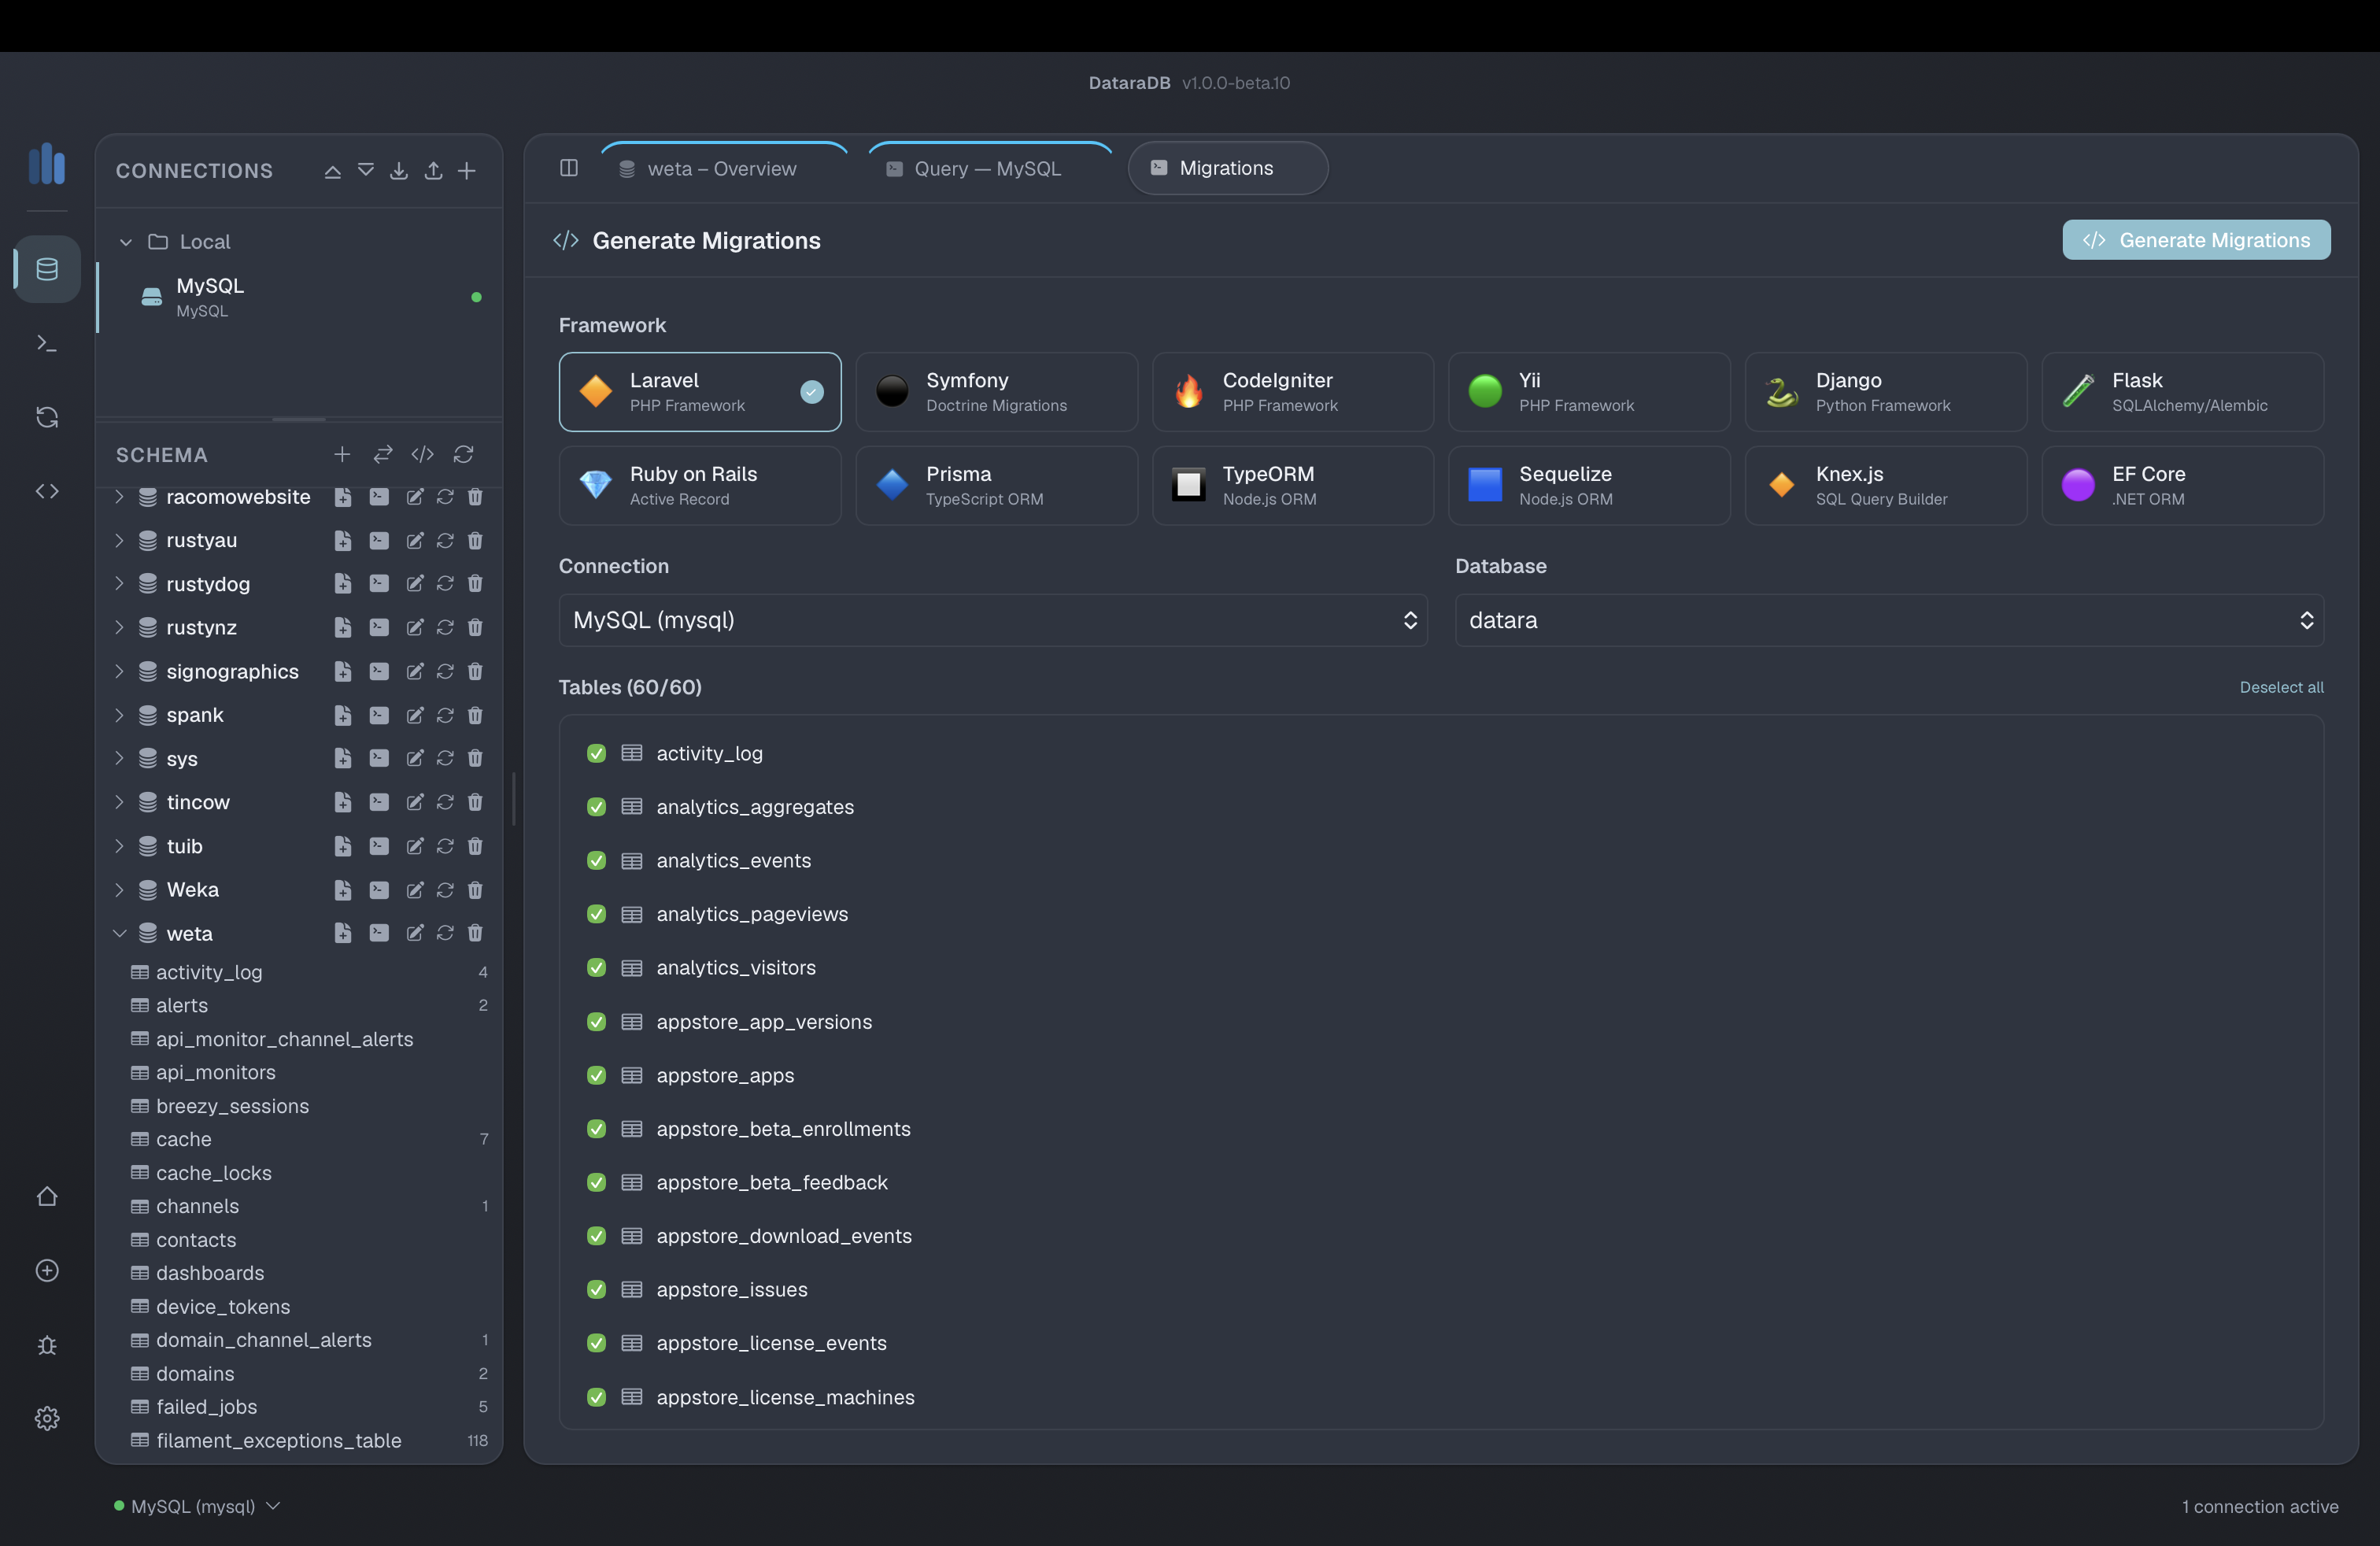Choose the Ruby on Rails framework card
The height and width of the screenshot is (1546, 2380).
700,486
